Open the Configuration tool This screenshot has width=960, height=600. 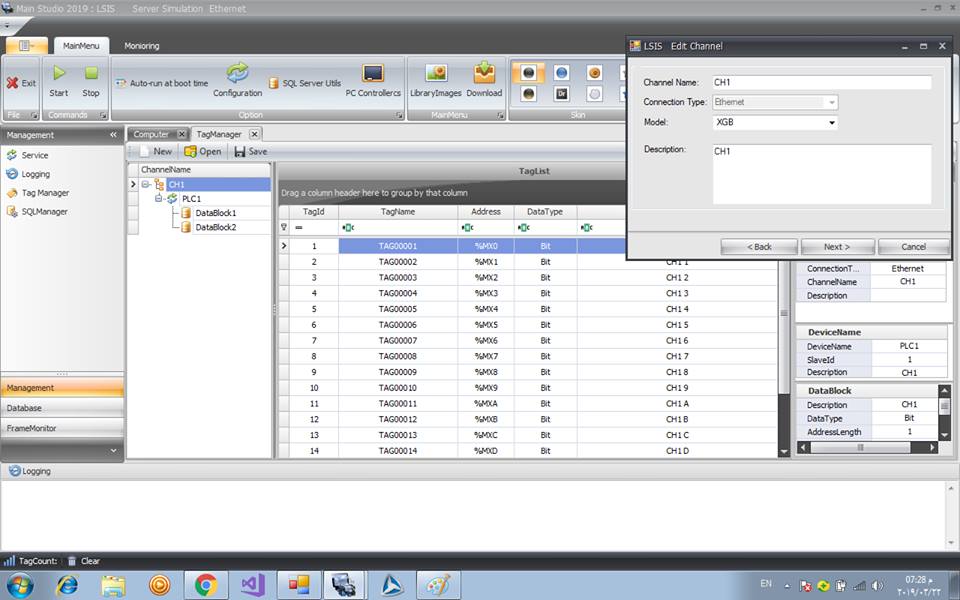pyautogui.click(x=238, y=80)
